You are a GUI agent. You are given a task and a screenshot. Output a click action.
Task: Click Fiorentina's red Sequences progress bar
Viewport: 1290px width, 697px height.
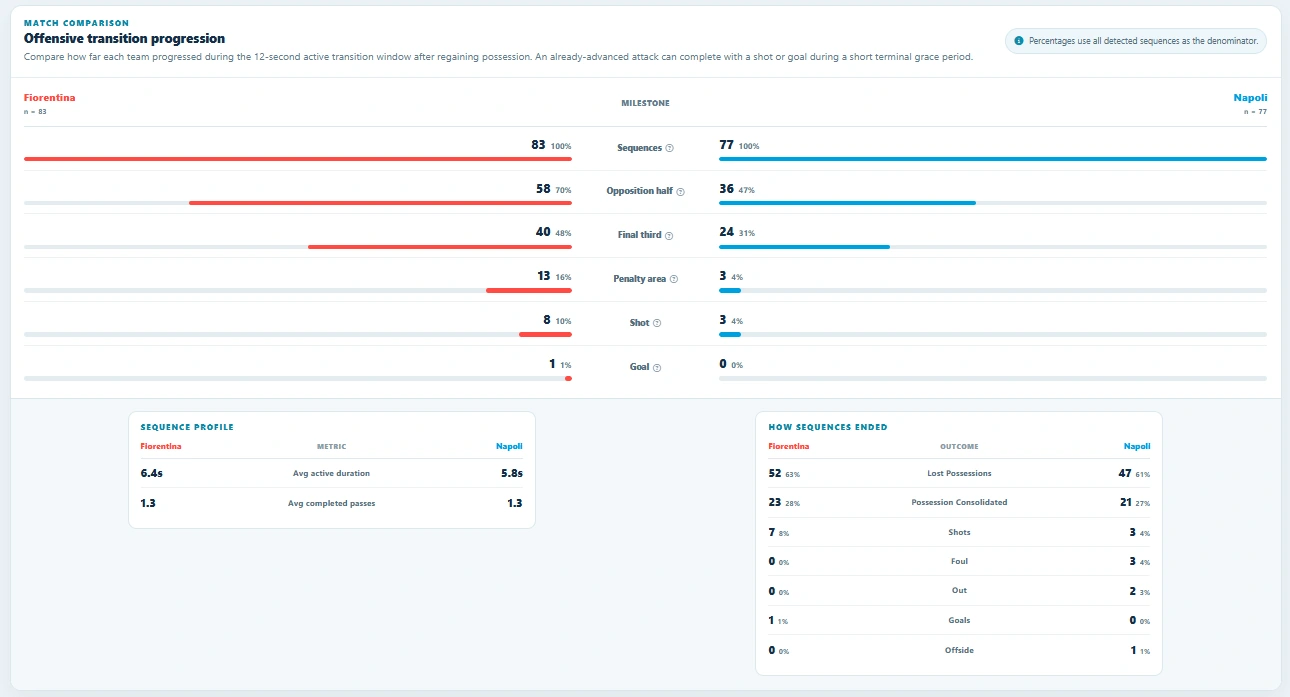(298, 159)
